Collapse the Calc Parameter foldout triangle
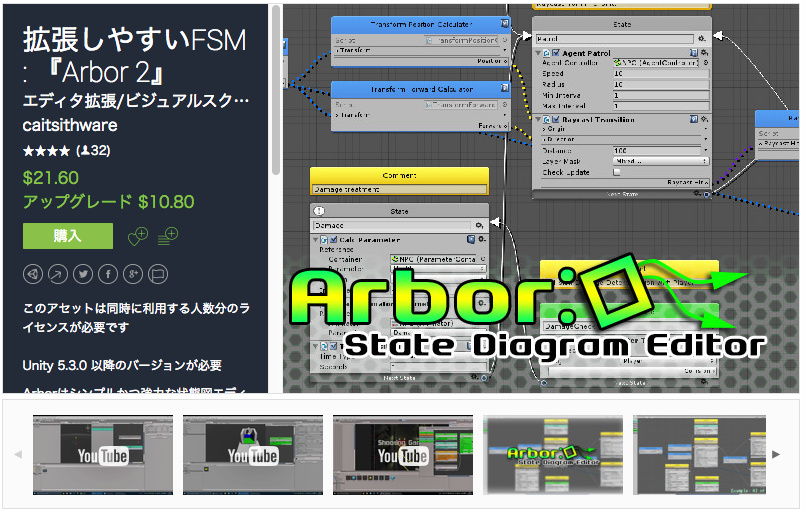Image resolution: width=804 pixels, height=512 pixels. click(315, 239)
